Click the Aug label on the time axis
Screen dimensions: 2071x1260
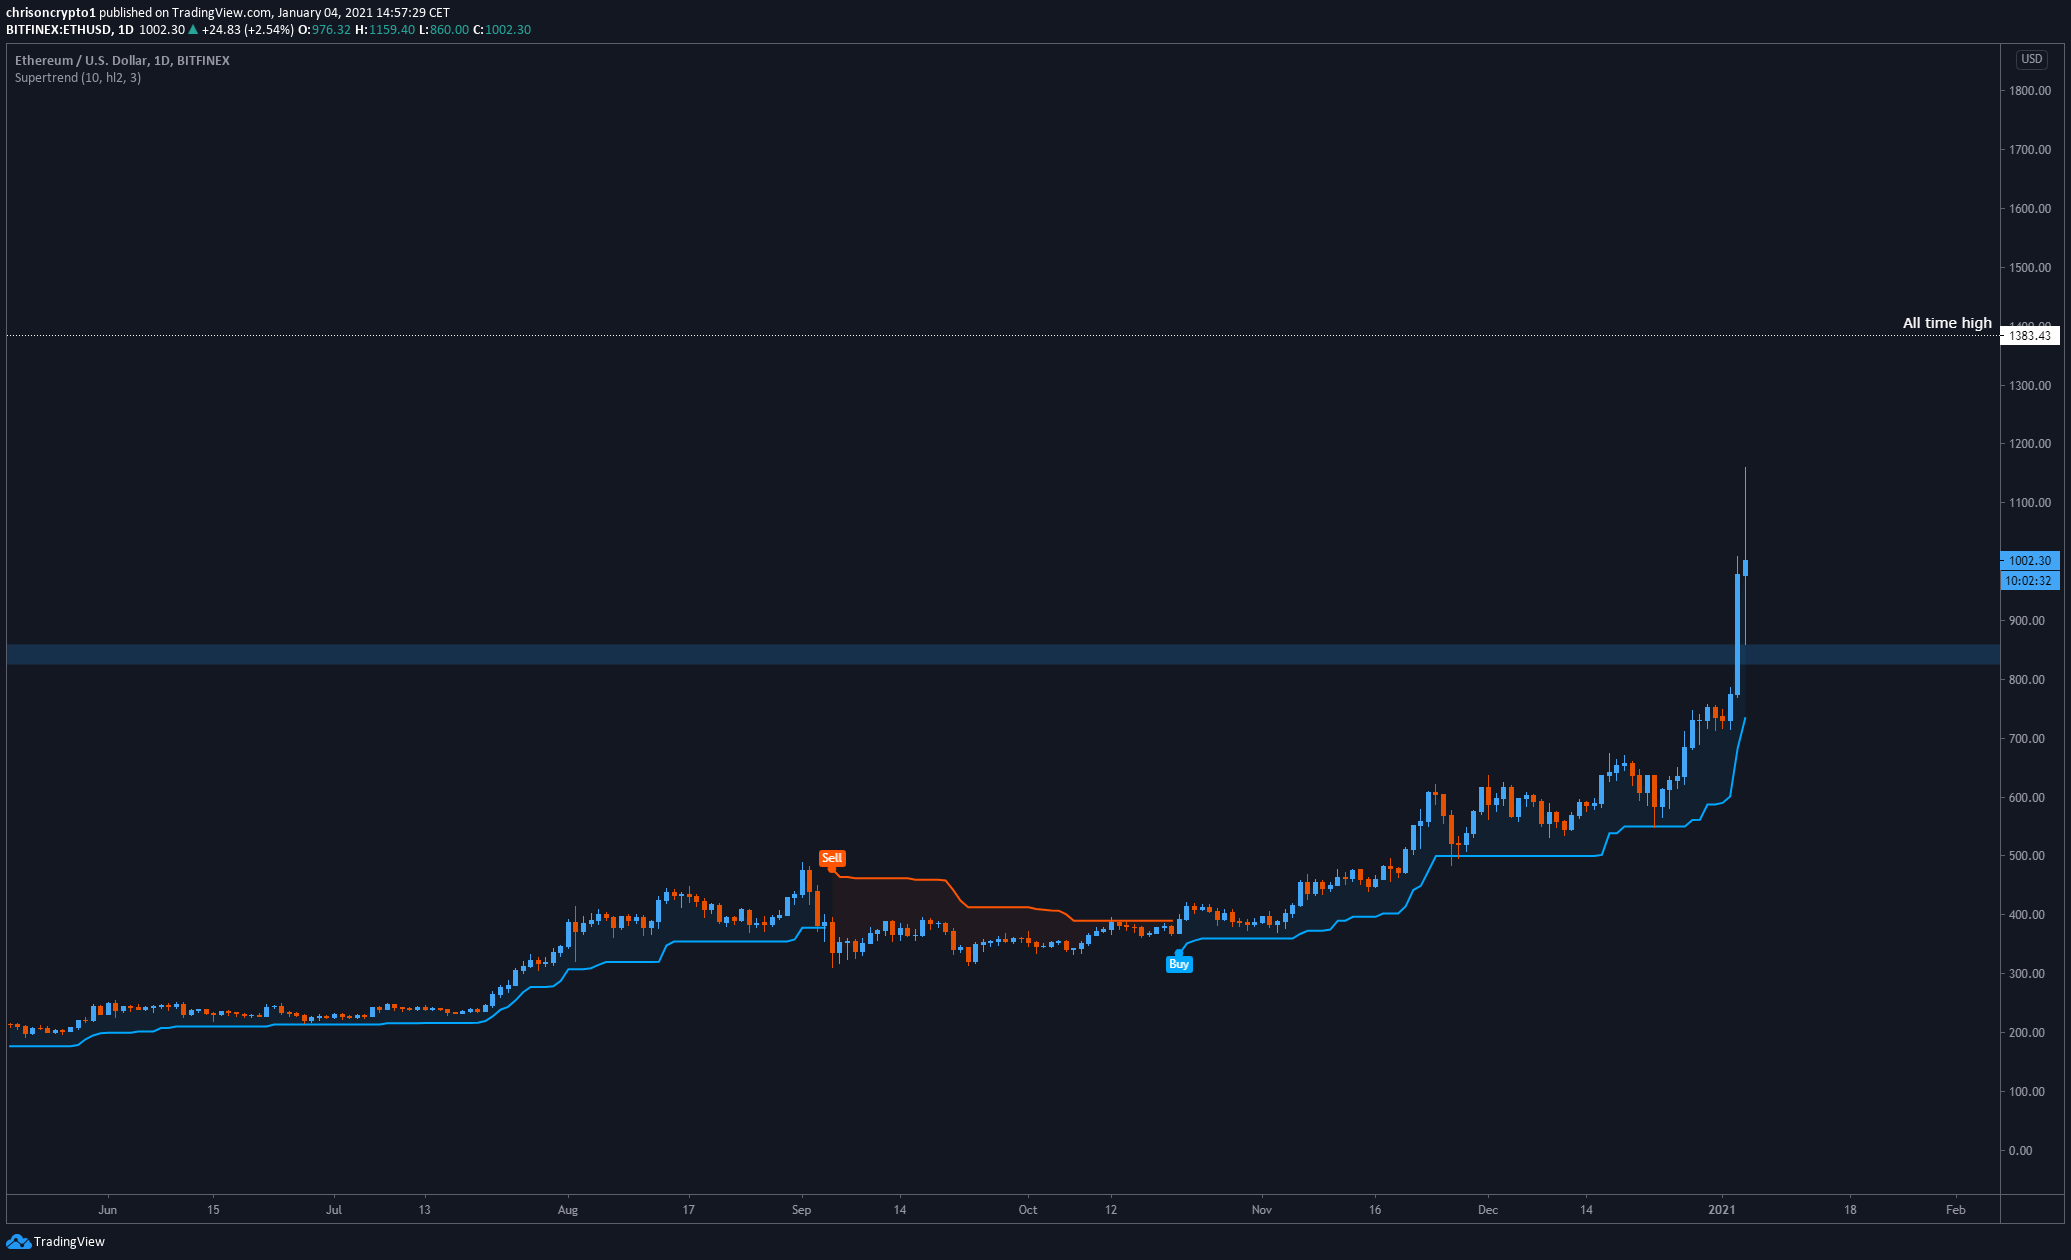(x=568, y=1210)
